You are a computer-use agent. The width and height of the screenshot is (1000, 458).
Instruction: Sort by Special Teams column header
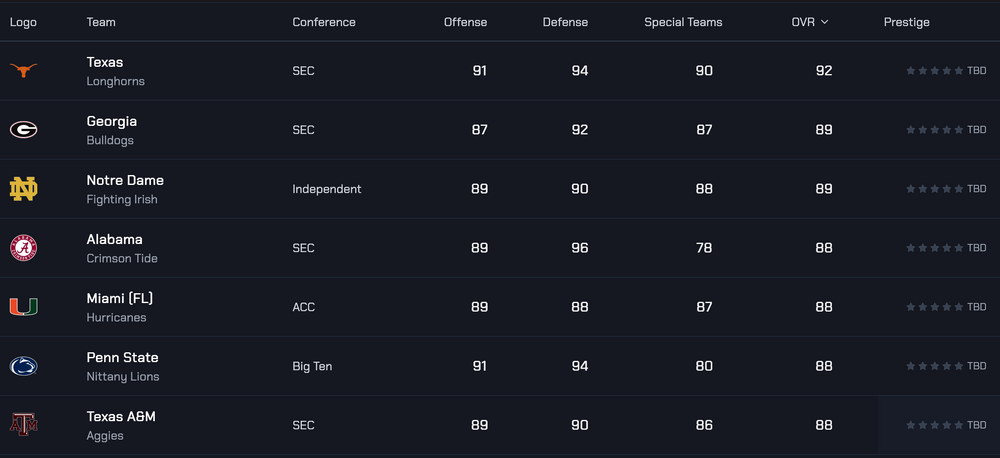tap(683, 22)
